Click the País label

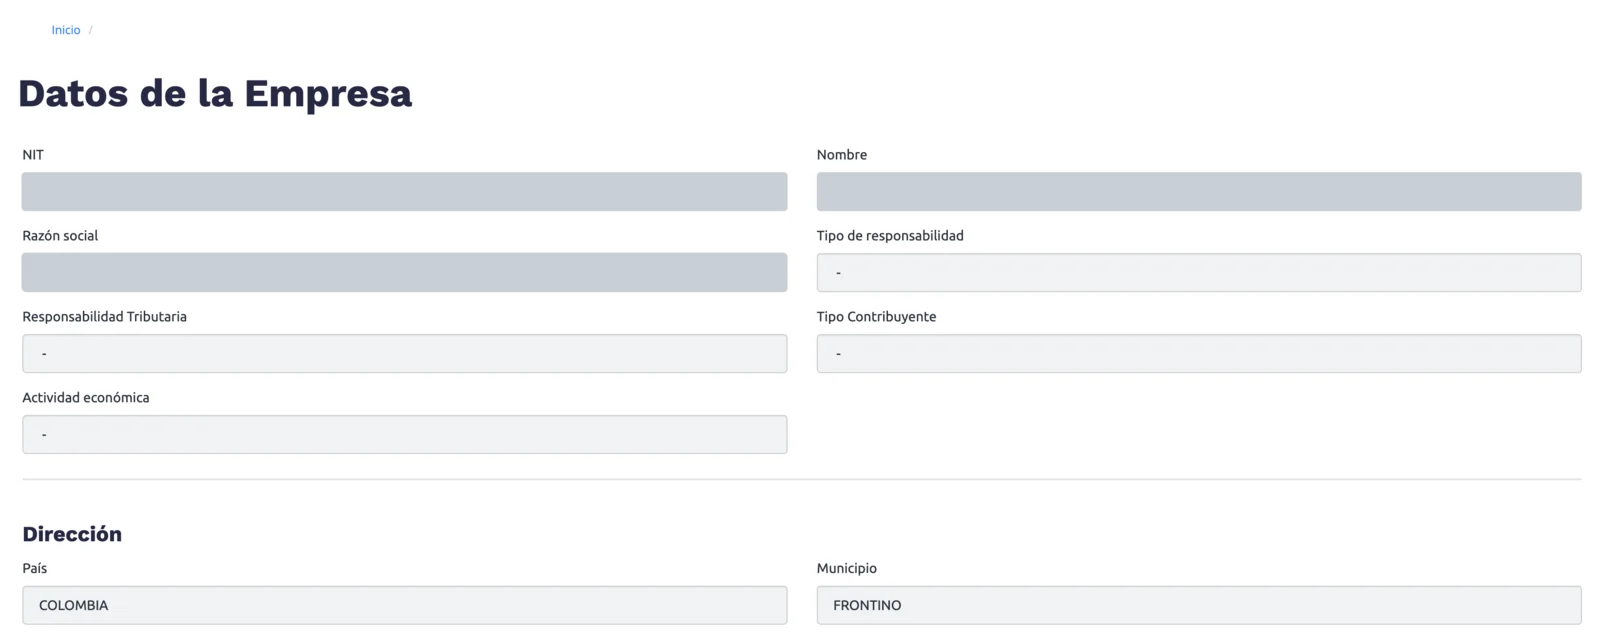[x=35, y=568]
